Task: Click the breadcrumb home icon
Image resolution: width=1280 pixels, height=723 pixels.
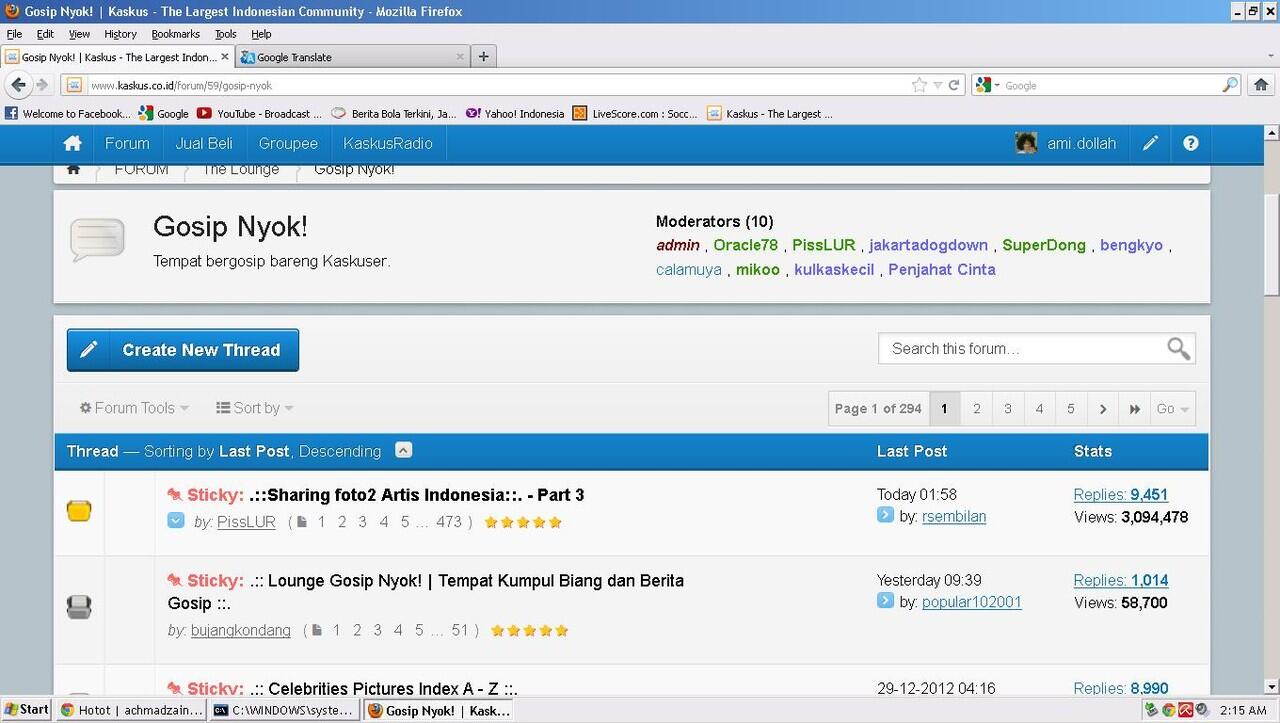Action: pyautogui.click(x=73, y=169)
